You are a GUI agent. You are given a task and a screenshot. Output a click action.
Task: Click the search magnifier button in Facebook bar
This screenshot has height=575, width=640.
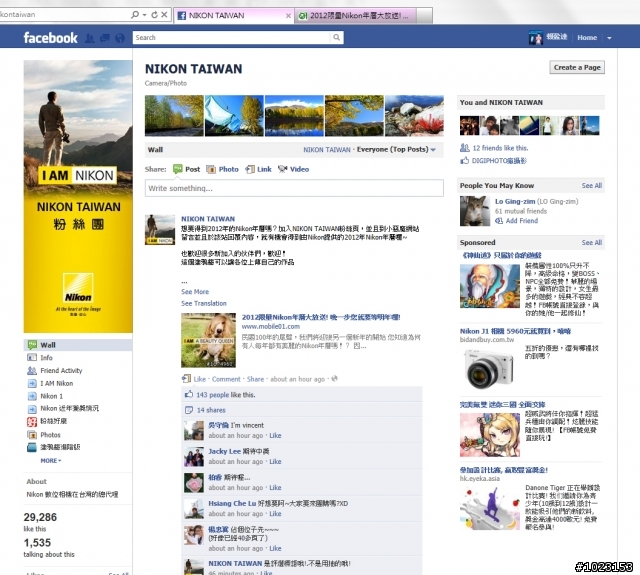[x=336, y=38]
